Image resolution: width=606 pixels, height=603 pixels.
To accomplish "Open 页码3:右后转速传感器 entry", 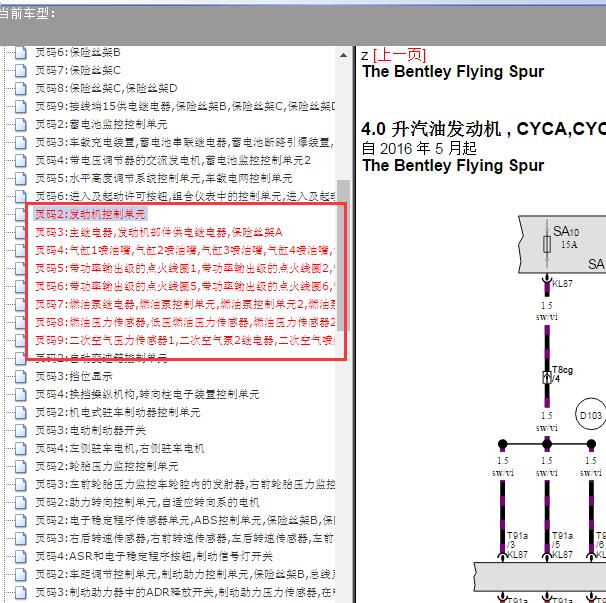I will tap(185, 538).
